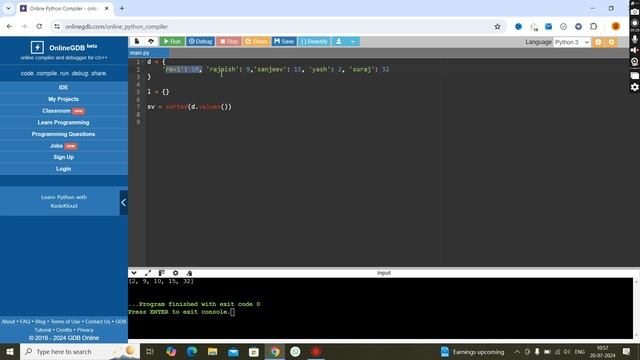Screen dimensions: 640x360
Task: Open Learn Python with KodeKloud ad
Action: [64, 202]
